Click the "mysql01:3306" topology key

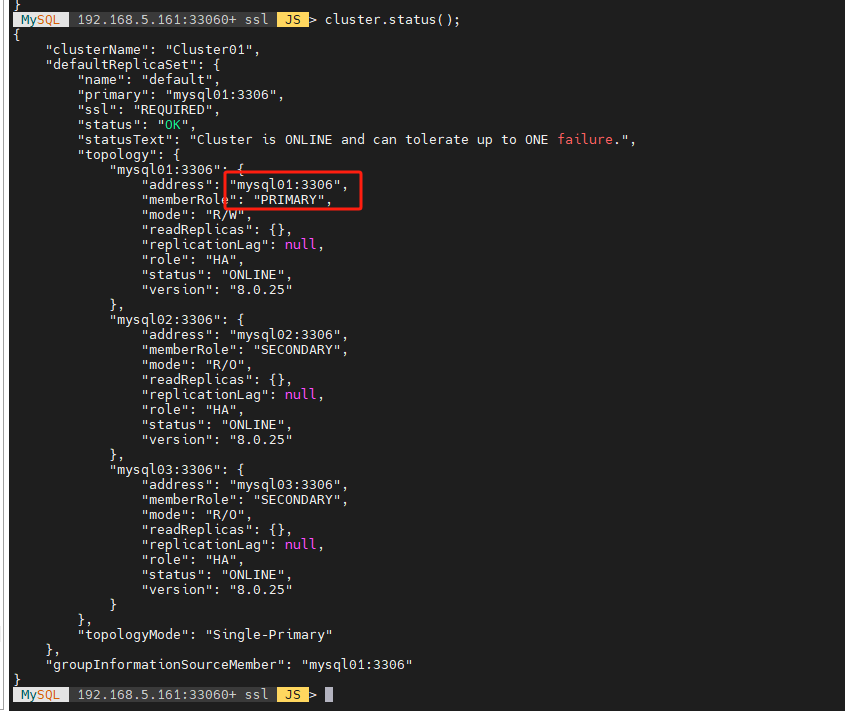click(169, 170)
